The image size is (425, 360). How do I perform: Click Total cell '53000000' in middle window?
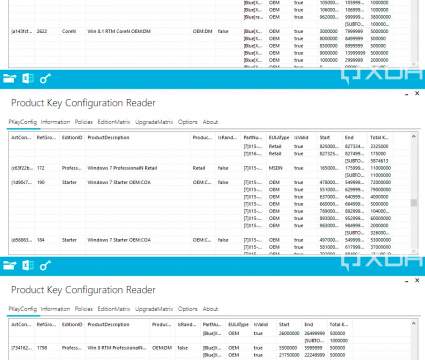tap(381, 240)
